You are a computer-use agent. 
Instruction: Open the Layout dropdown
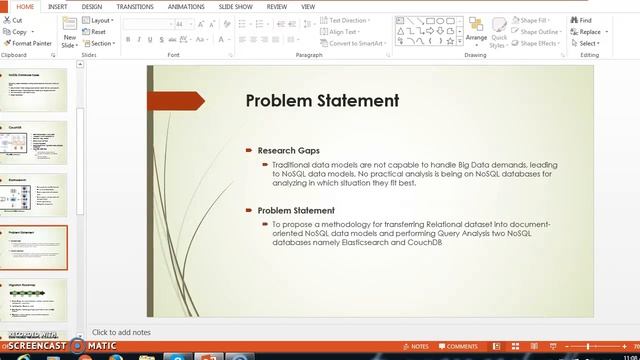[x=98, y=20]
